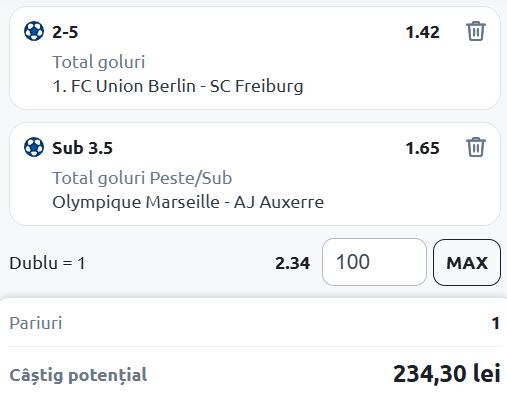Open the 1. FC Union Berlin - SC Freiburg match
507x400 pixels.
pos(178,86)
